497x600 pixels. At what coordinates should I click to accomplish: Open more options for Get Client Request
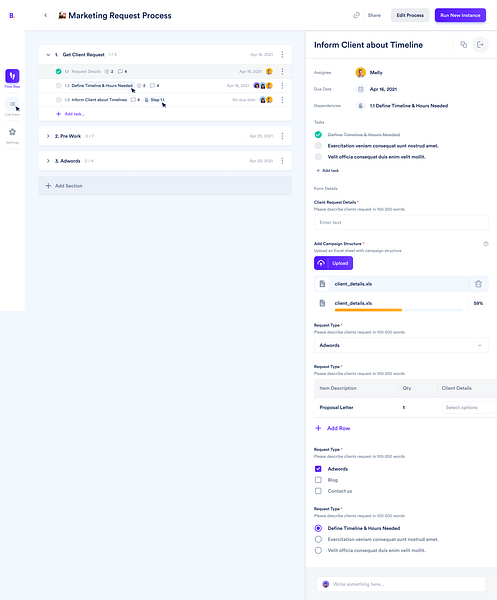tap(282, 55)
